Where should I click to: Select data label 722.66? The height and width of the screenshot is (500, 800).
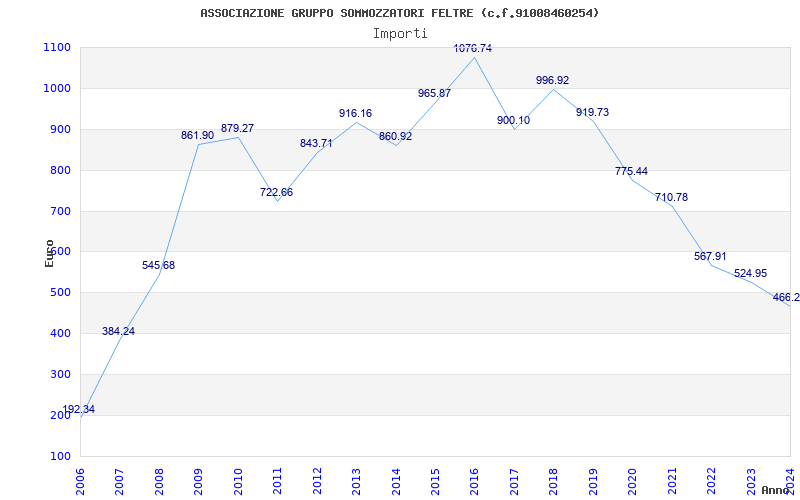click(277, 193)
